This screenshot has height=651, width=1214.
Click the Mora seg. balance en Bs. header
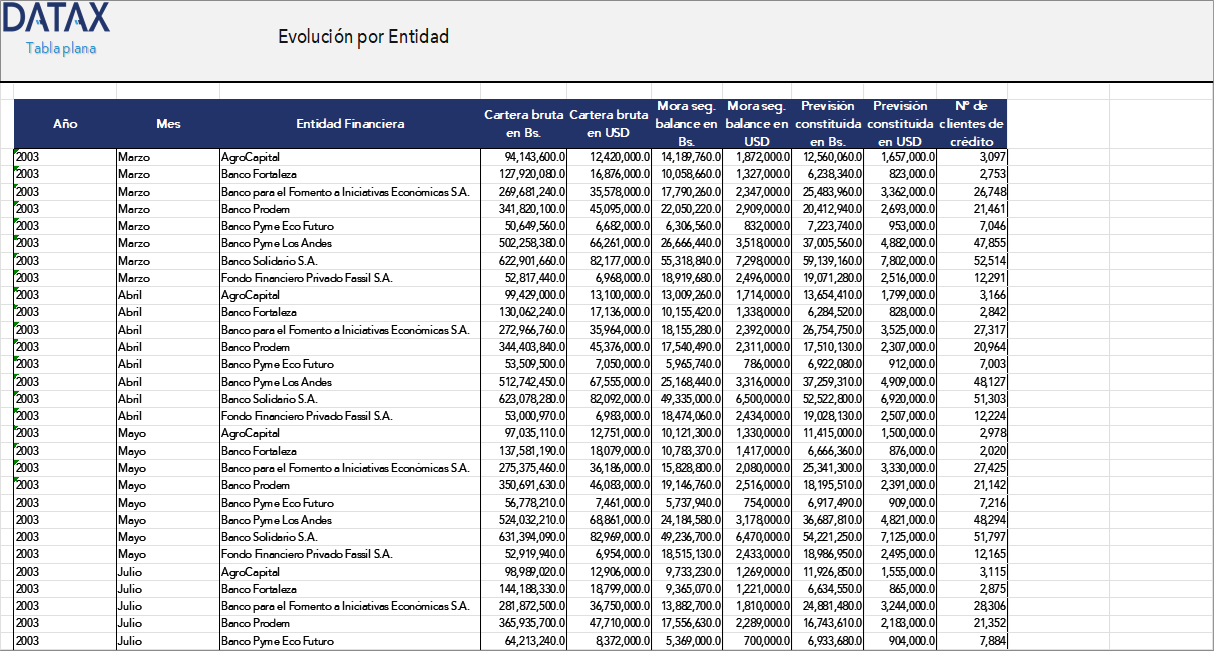[x=686, y=124]
